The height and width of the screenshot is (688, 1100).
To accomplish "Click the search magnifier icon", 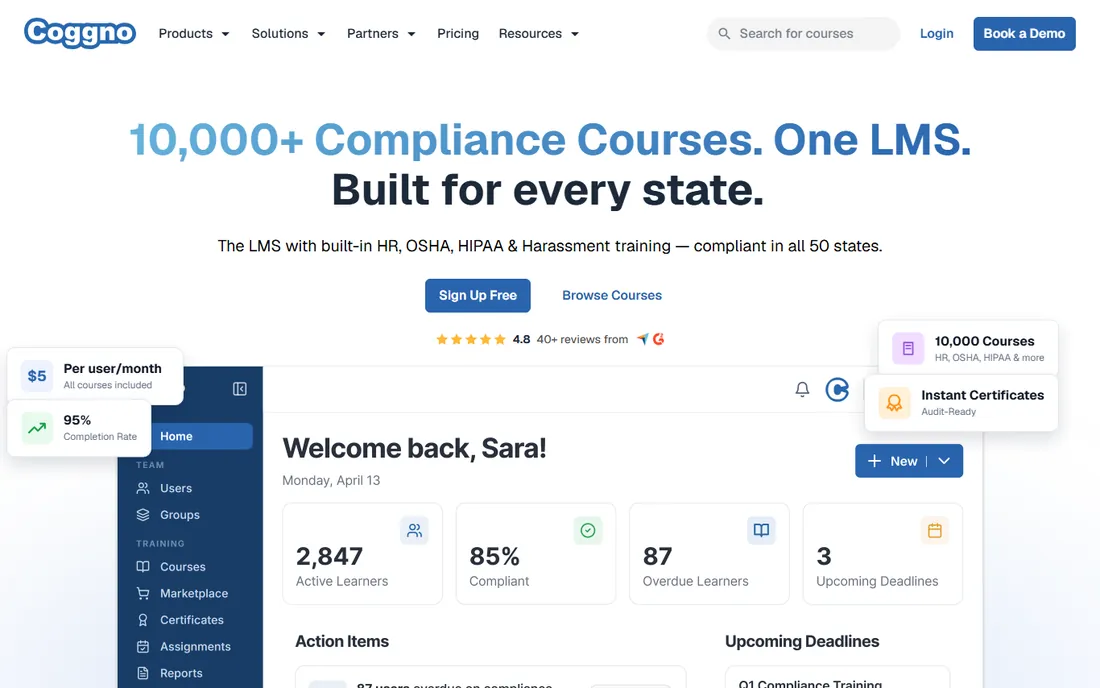I will 724,34.
